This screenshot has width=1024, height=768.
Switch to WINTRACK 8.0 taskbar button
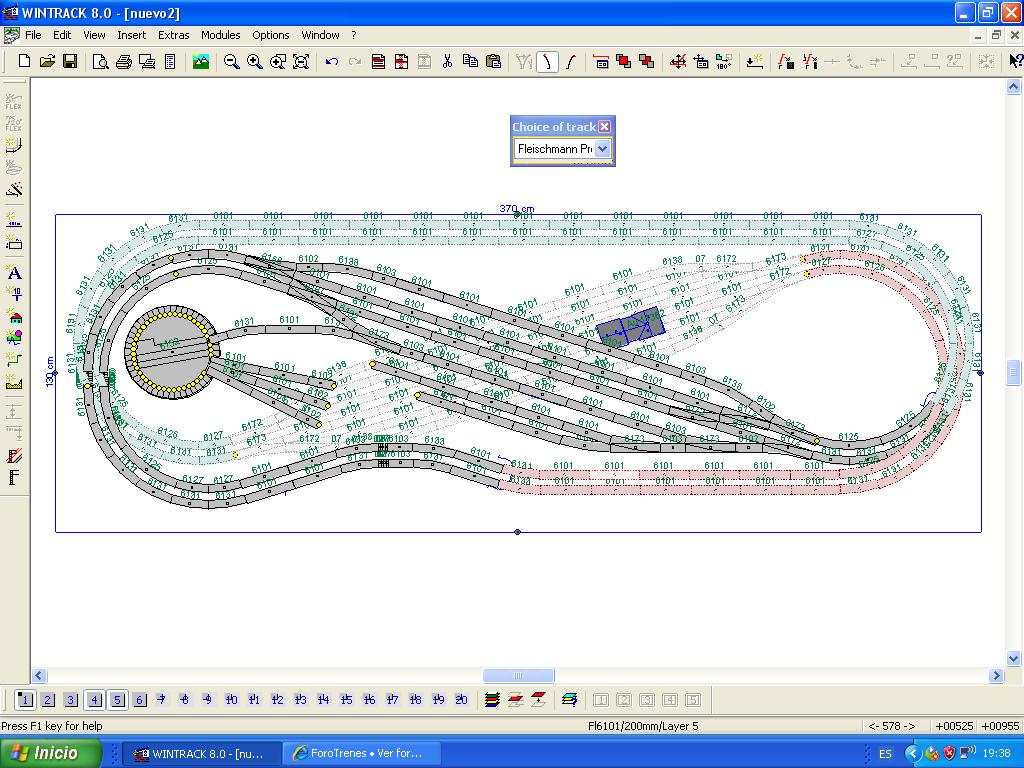coord(201,753)
